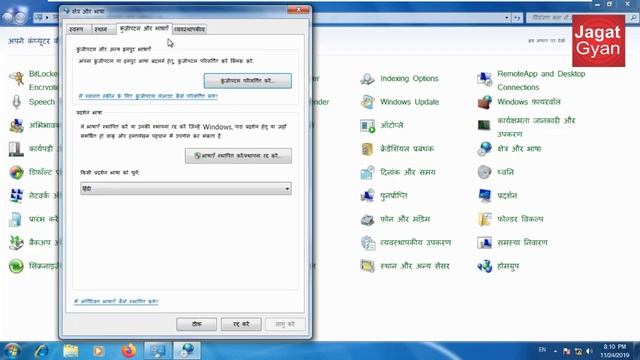640x360 pixels.
Task: Open बैकअप और पुनर्स्थापना icon
Action: [x=16, y=243]
